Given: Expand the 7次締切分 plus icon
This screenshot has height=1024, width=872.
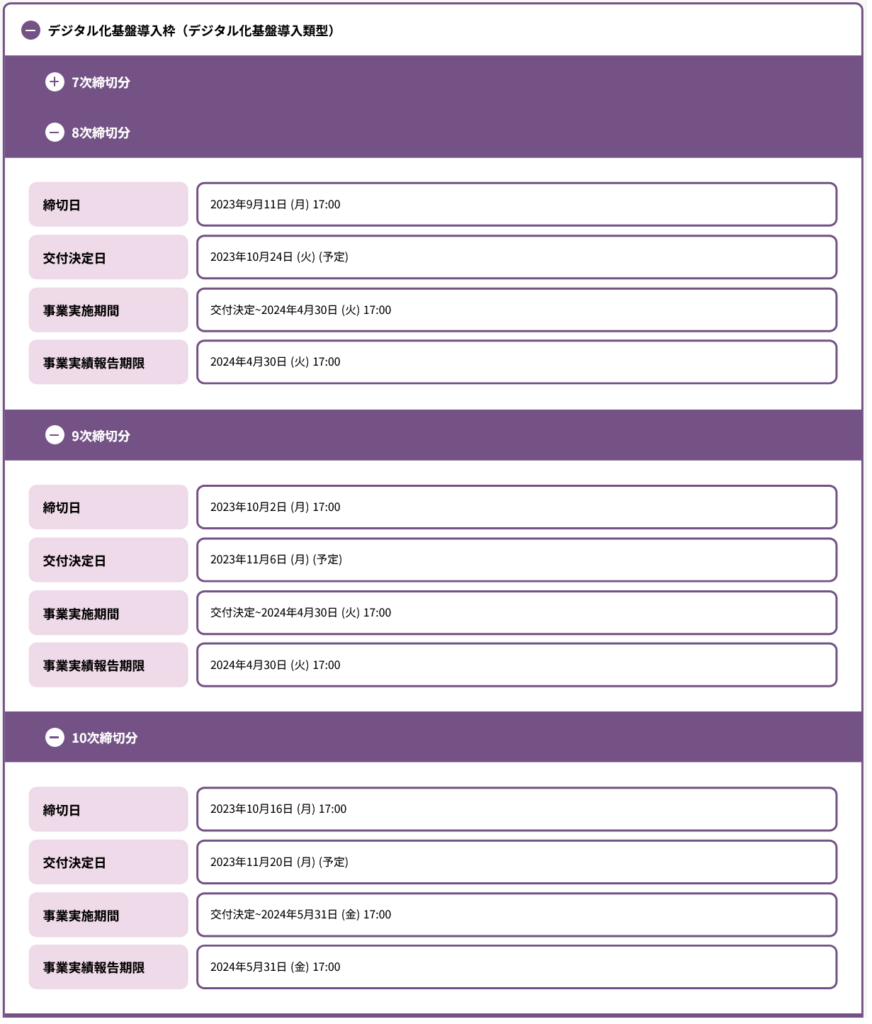Looking at the screenshot, I should pos(55,82).
